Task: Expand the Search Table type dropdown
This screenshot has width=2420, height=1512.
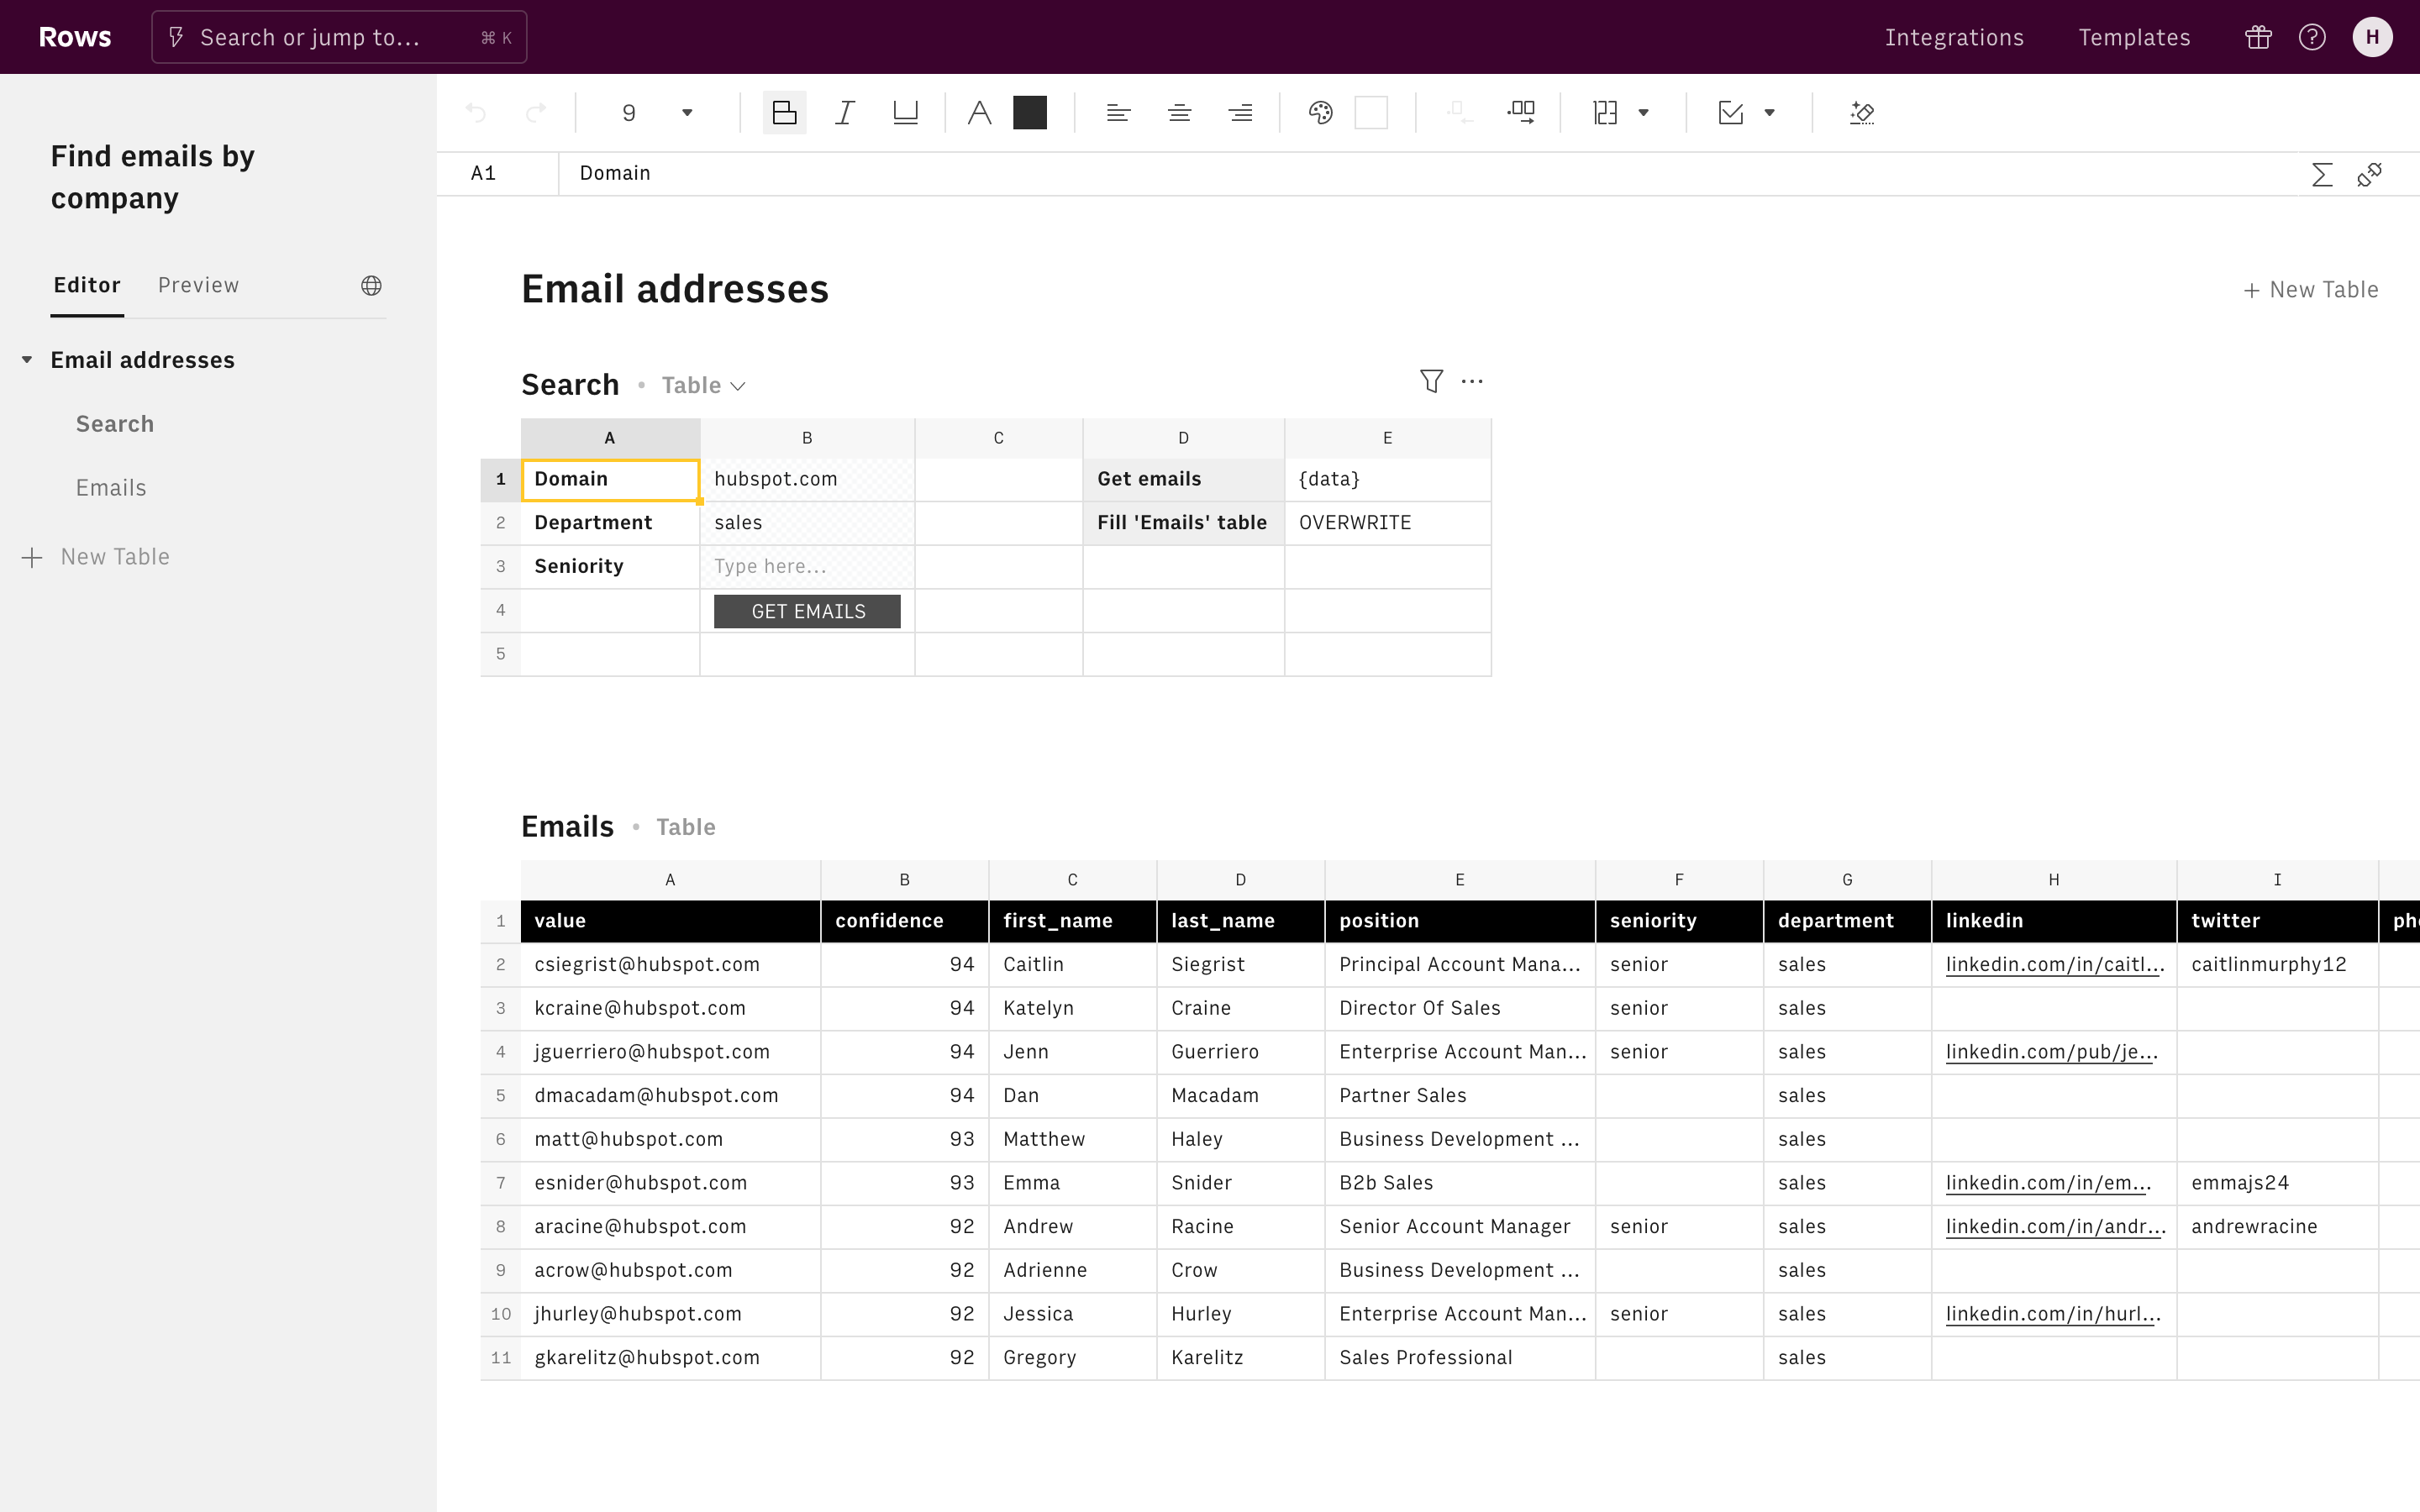Action: point(704,386)
